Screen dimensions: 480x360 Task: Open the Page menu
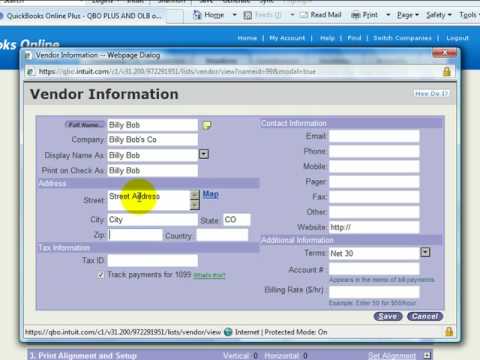tap(408, 15)
